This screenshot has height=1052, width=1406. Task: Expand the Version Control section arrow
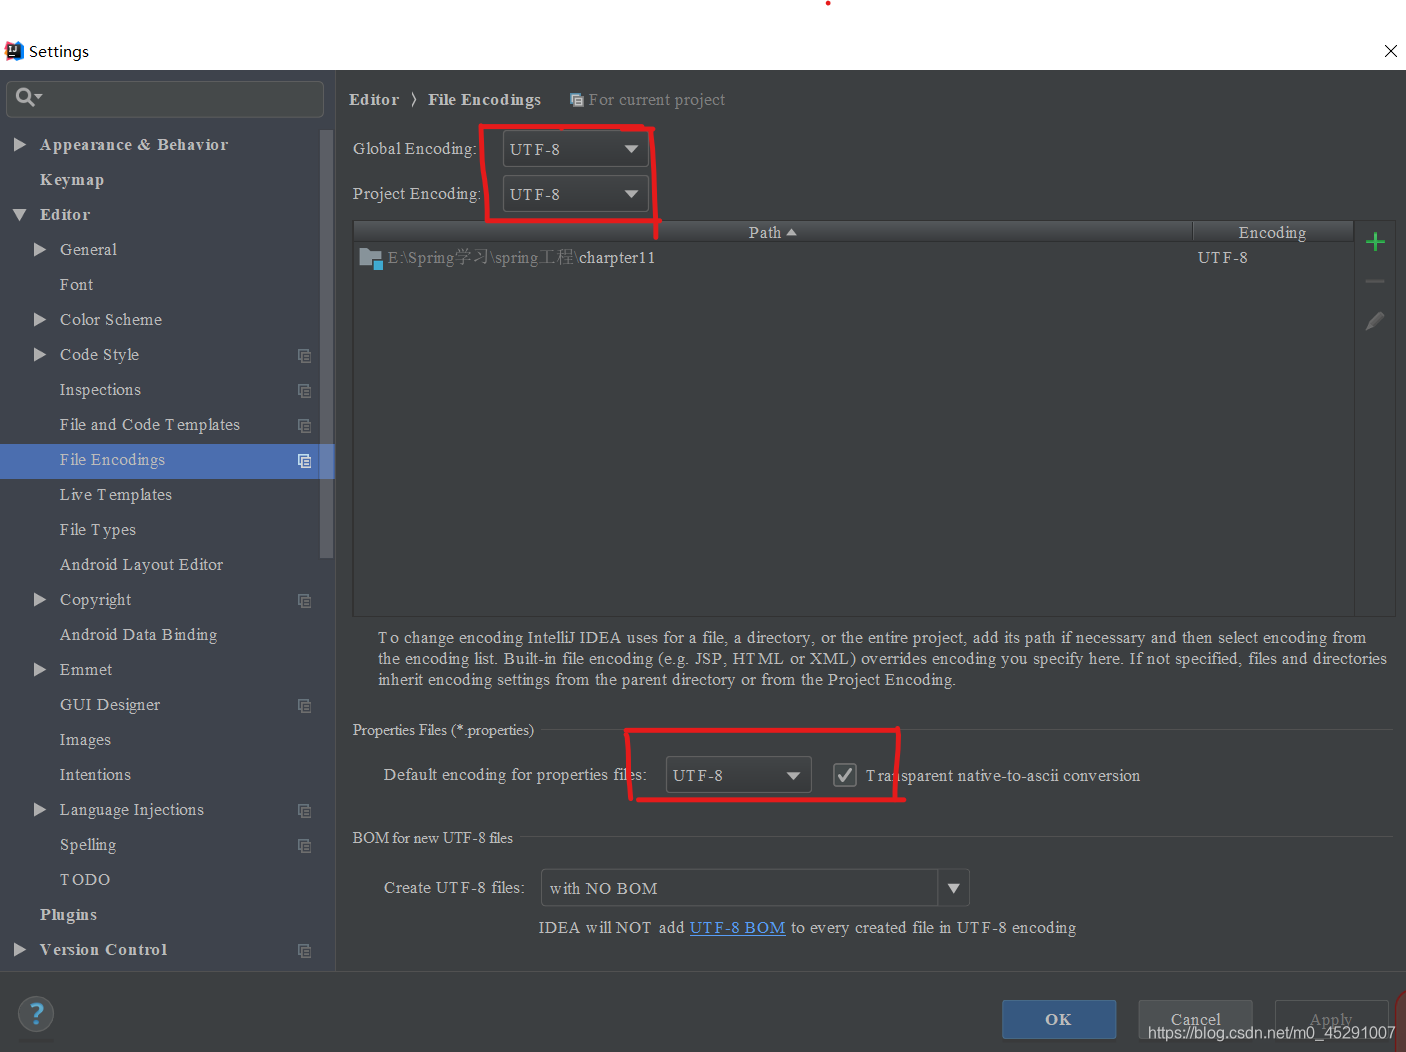[x=19, y=949]
